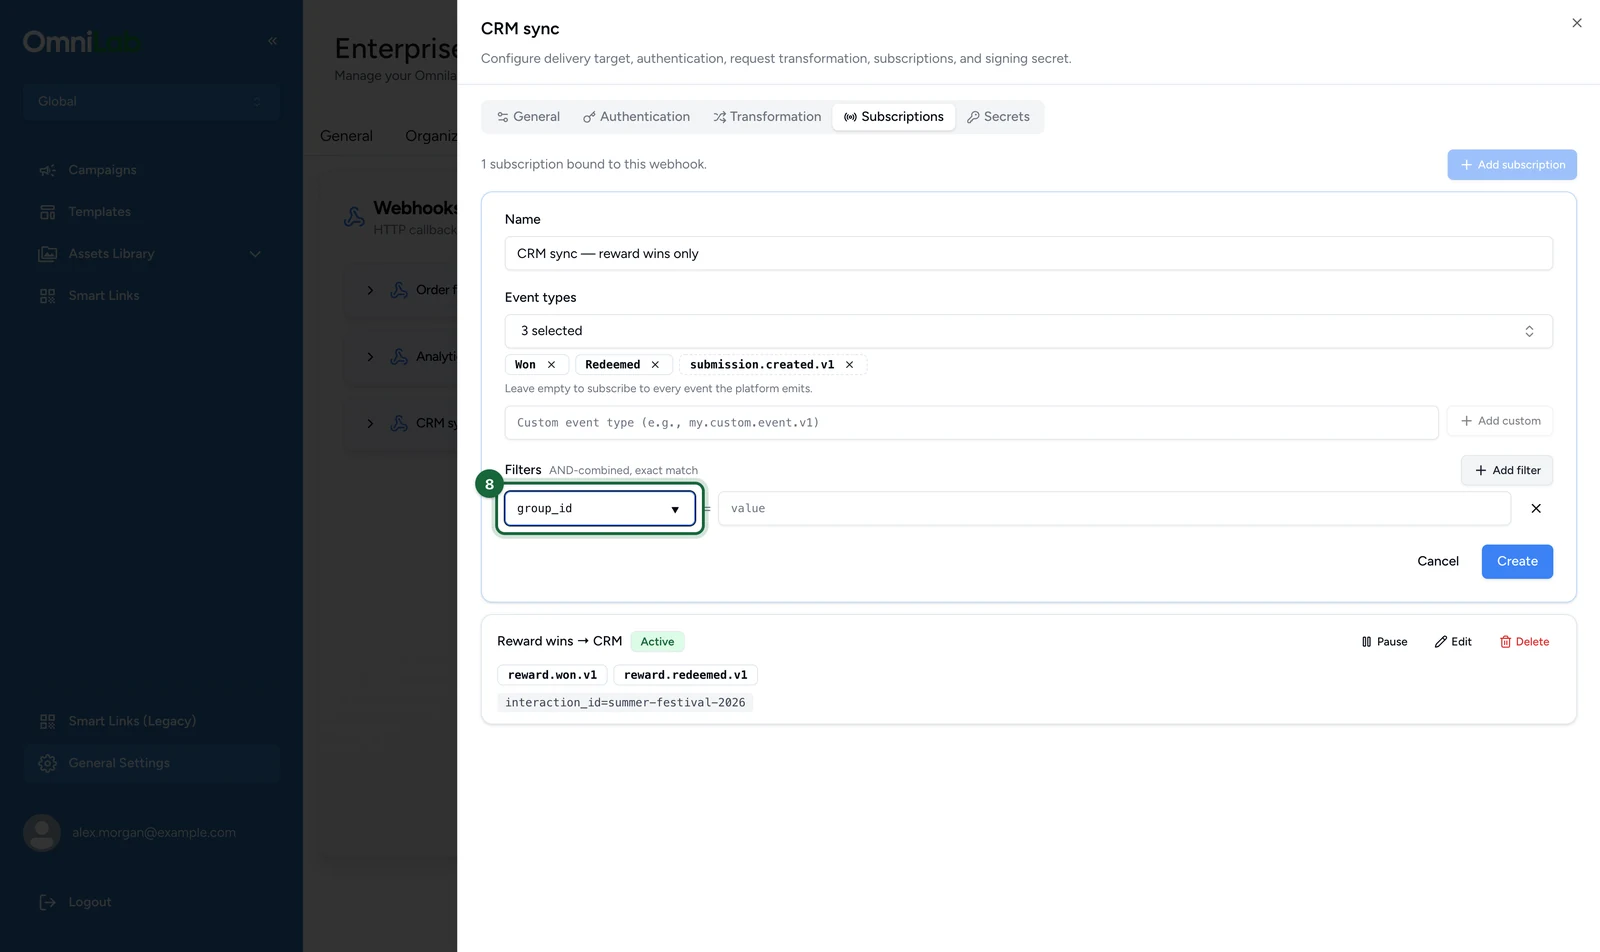
Task: Click the filter value field
Action: coord(1114,509)
